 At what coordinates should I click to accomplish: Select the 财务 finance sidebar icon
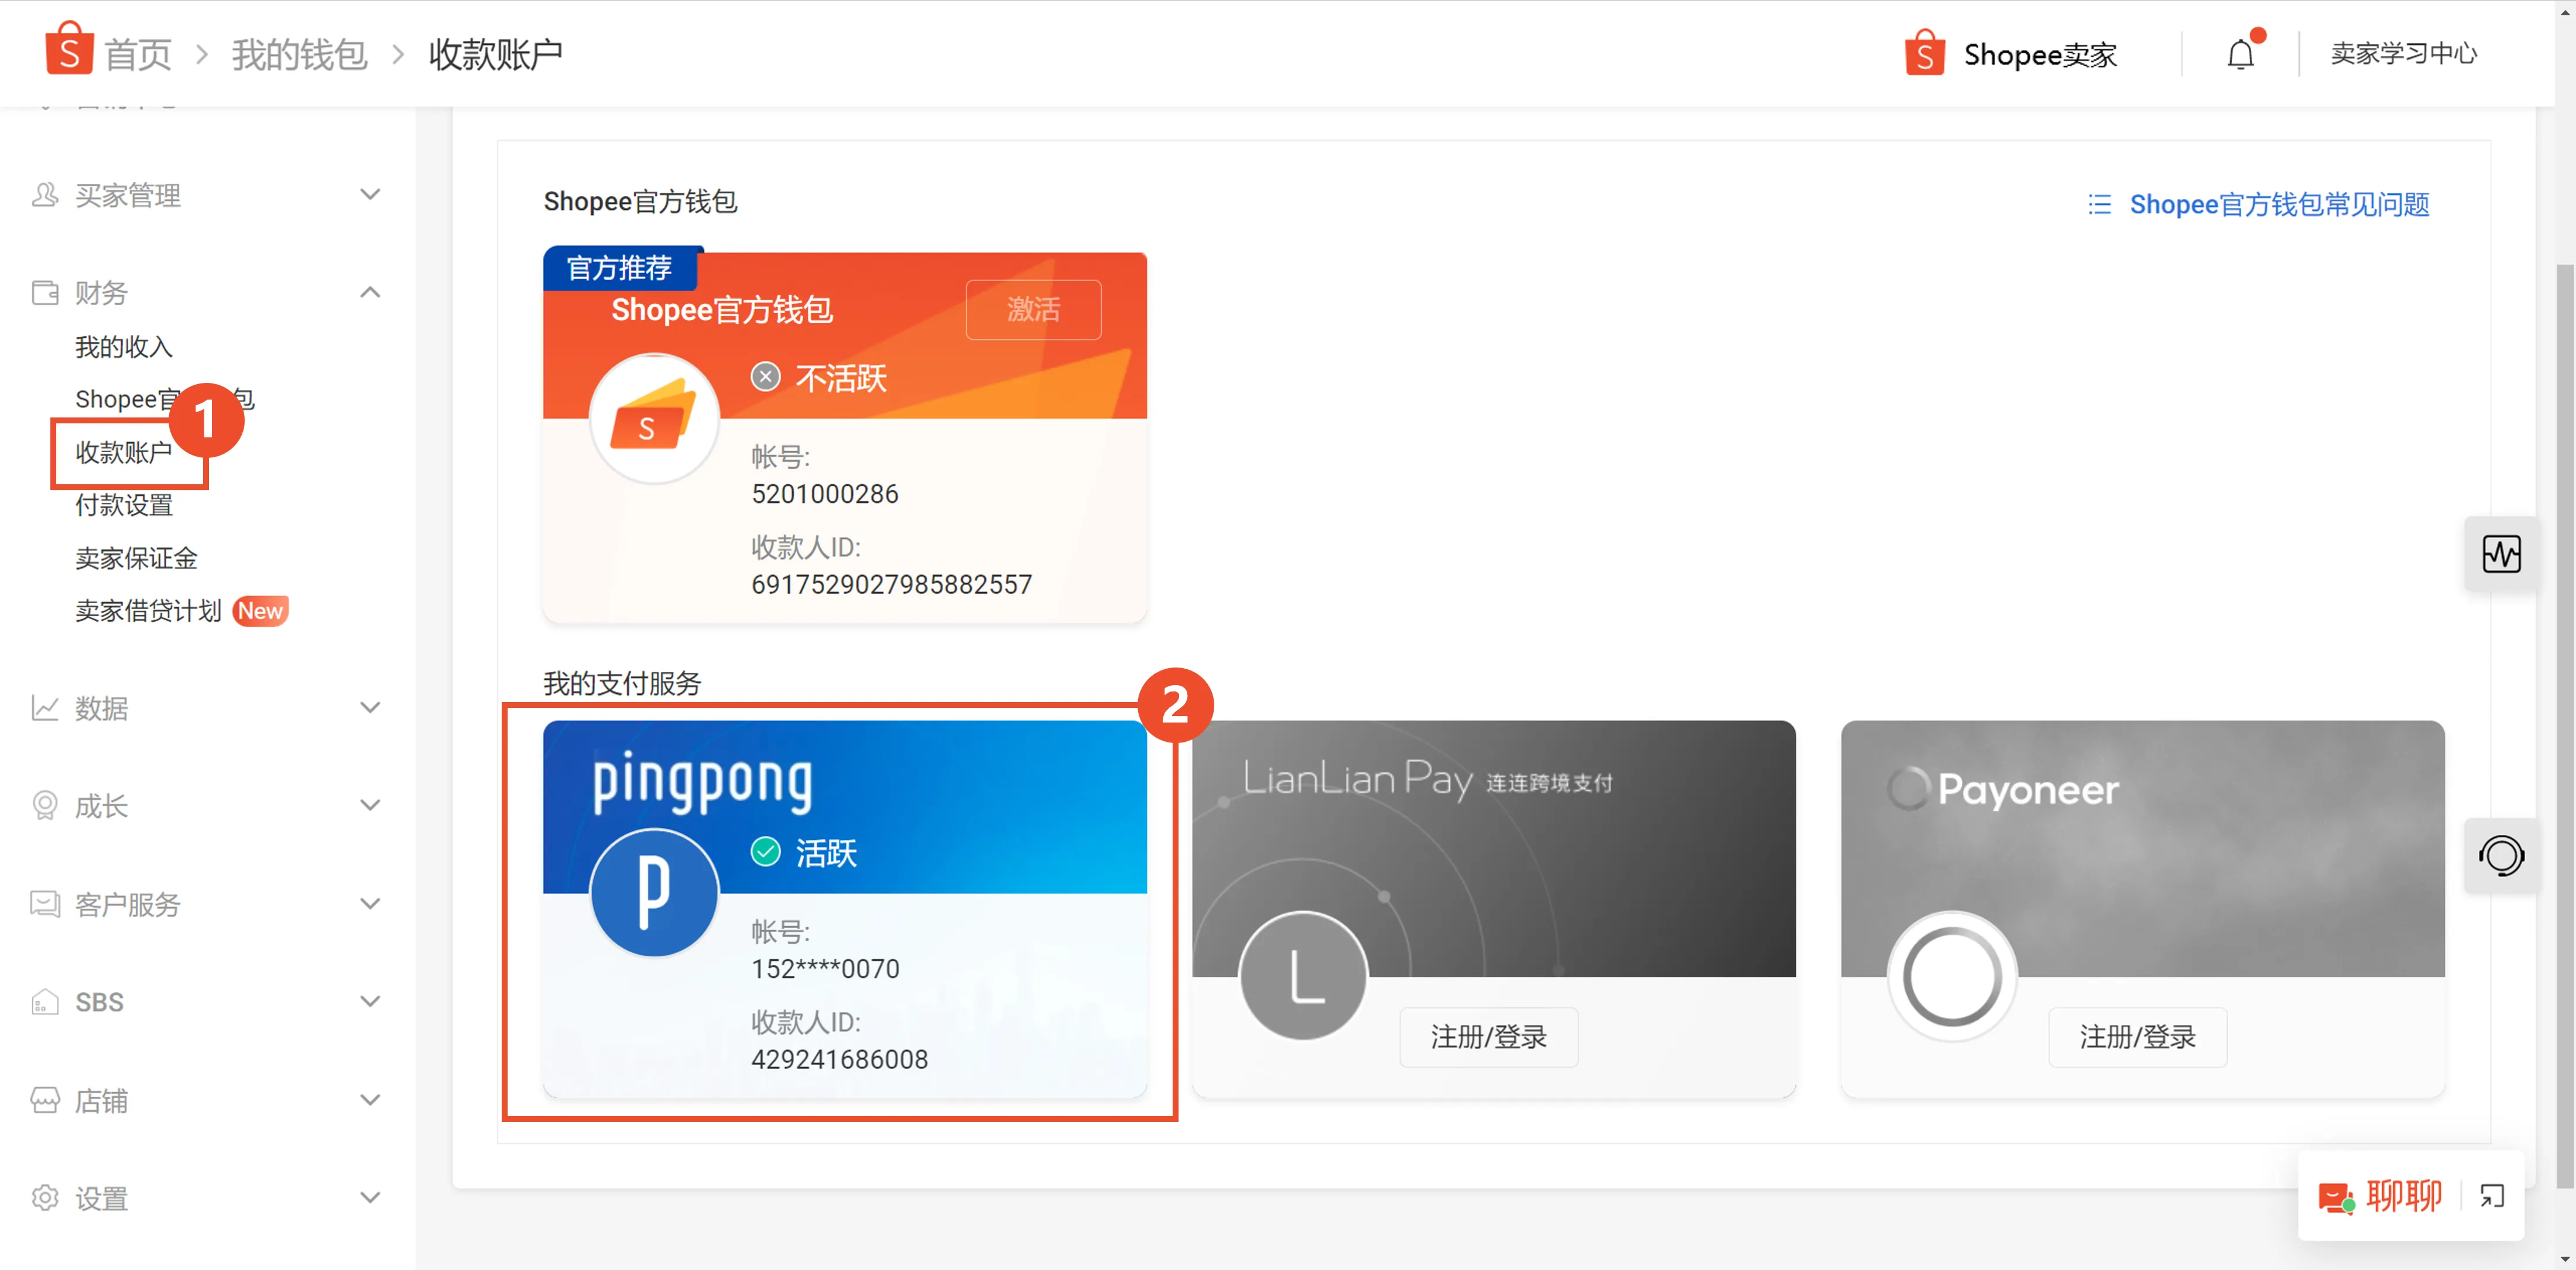44,292
